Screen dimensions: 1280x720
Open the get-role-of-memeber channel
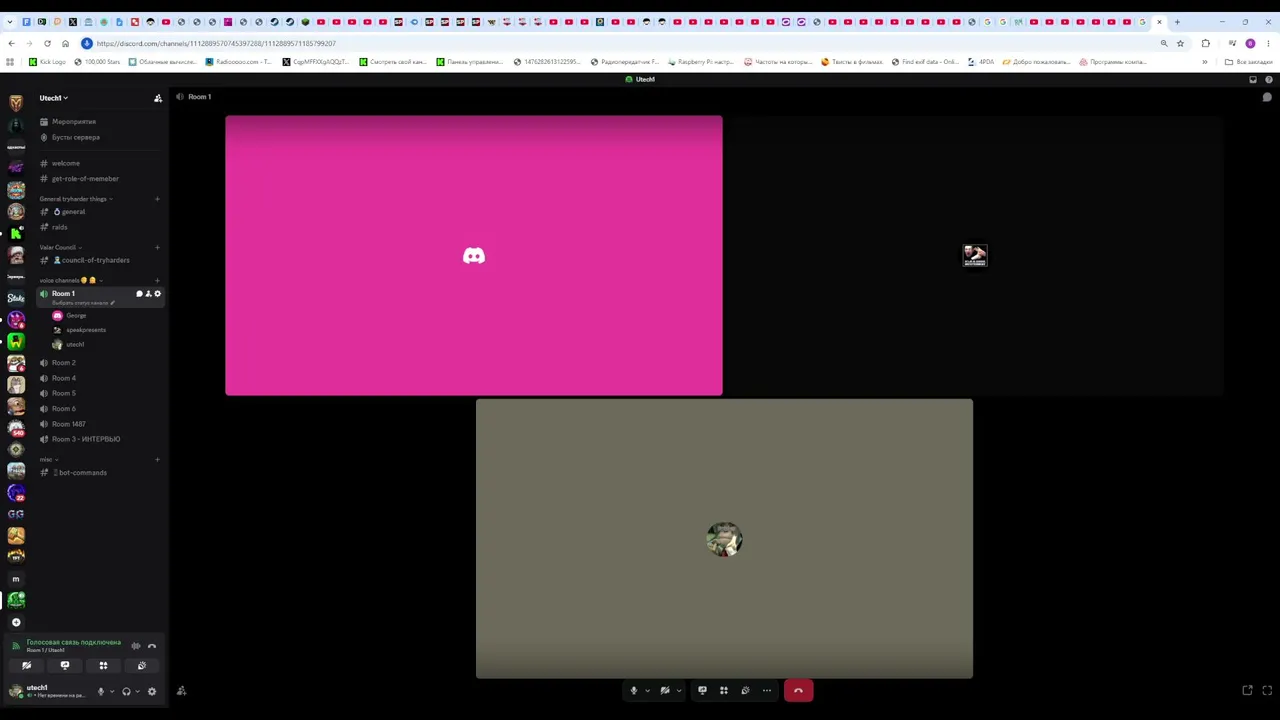(85, 179)
